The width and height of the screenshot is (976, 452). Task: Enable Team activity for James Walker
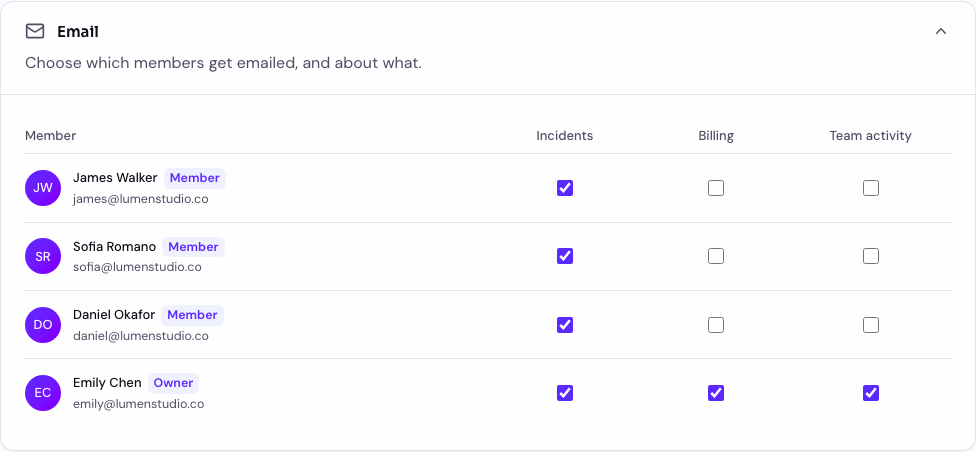pyautogui.click(x=871, y=188)
